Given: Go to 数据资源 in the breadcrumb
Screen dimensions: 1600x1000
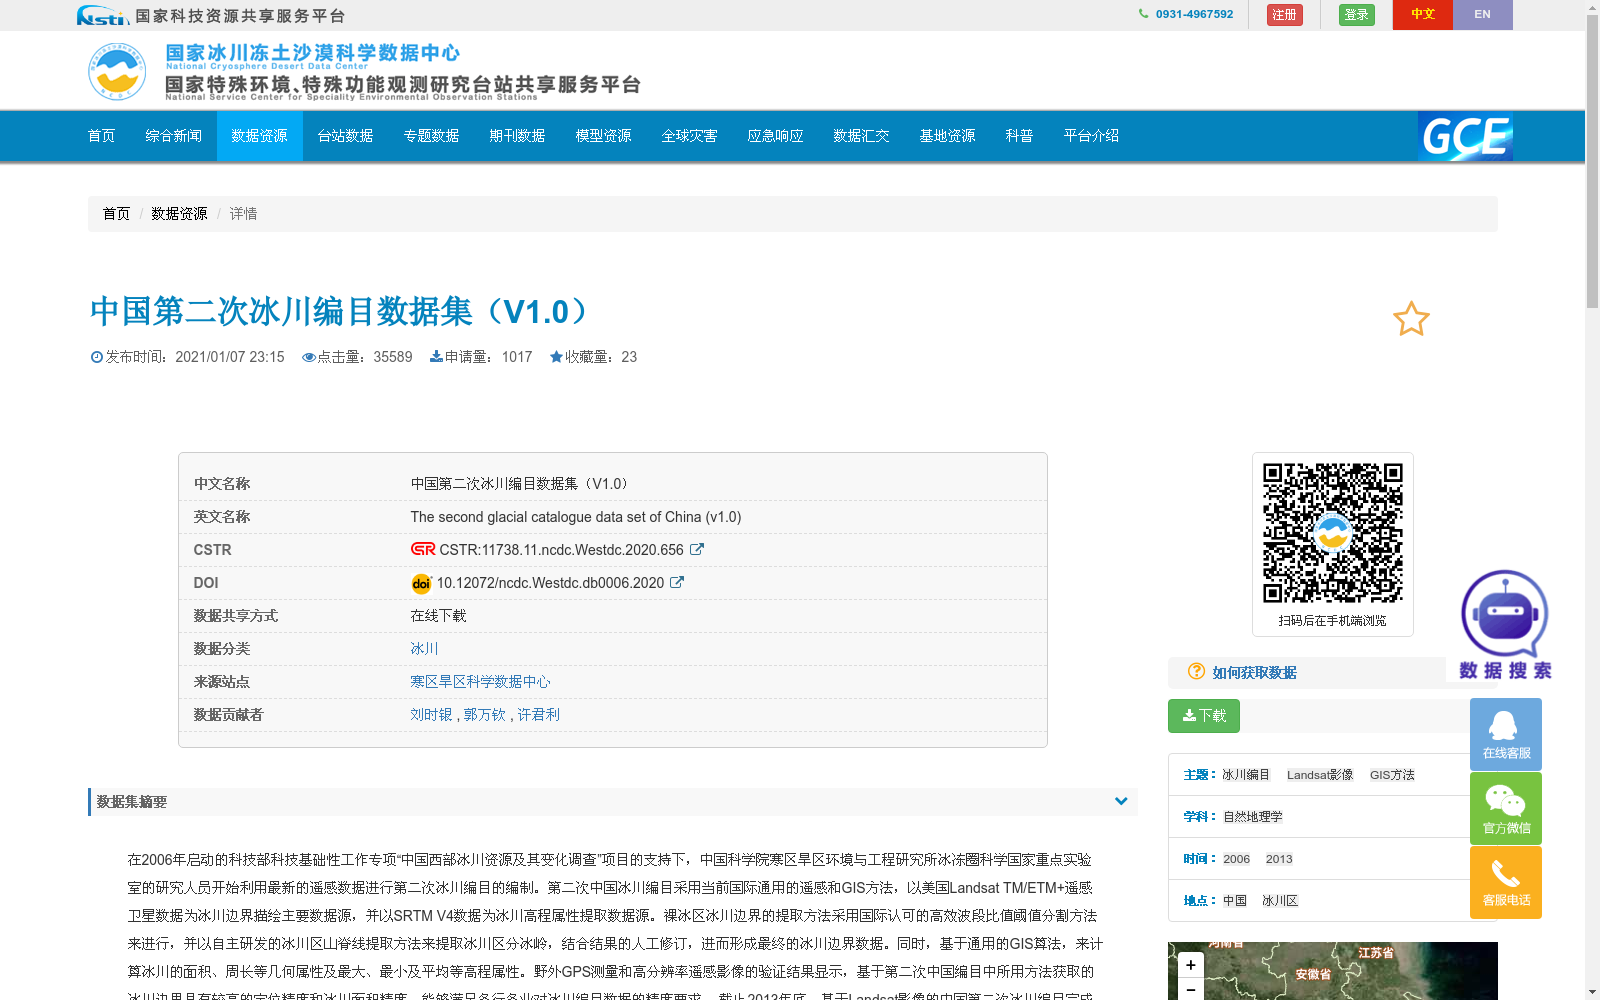Looking at the screenshot, I should 180,214.
